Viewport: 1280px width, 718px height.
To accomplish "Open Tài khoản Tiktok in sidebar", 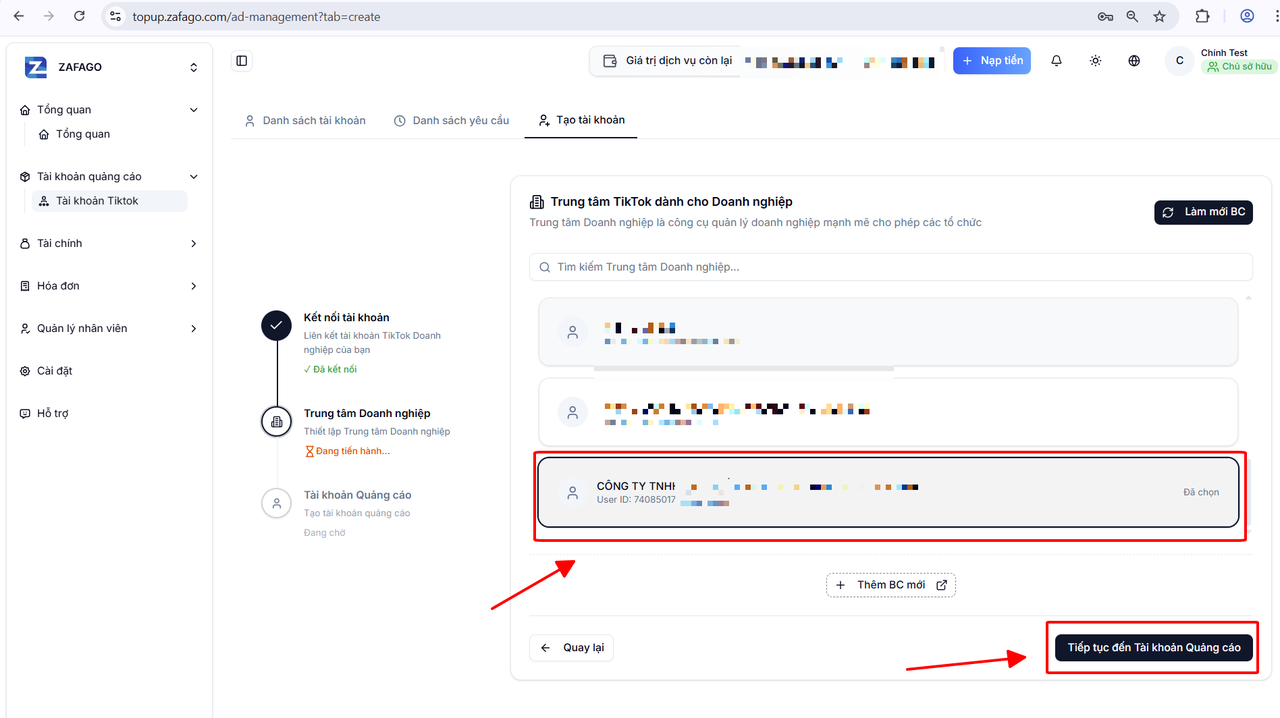I will [x=109, y=201].
